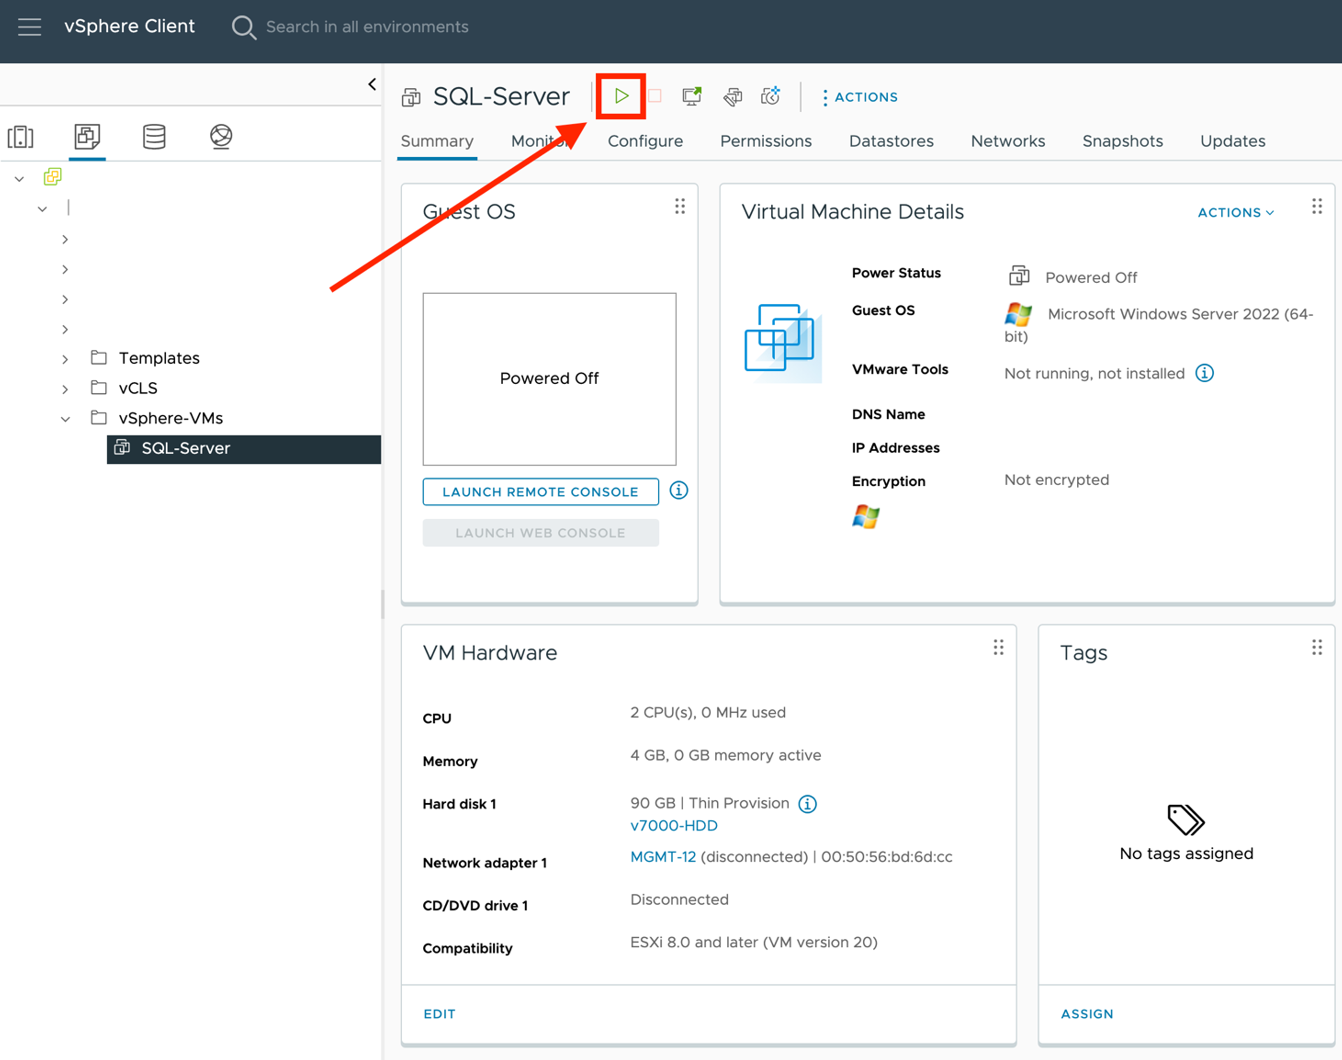Switch to the Storage inventory icon
The height and width of the screenshot is (1060, 1342).
[154, 136]
